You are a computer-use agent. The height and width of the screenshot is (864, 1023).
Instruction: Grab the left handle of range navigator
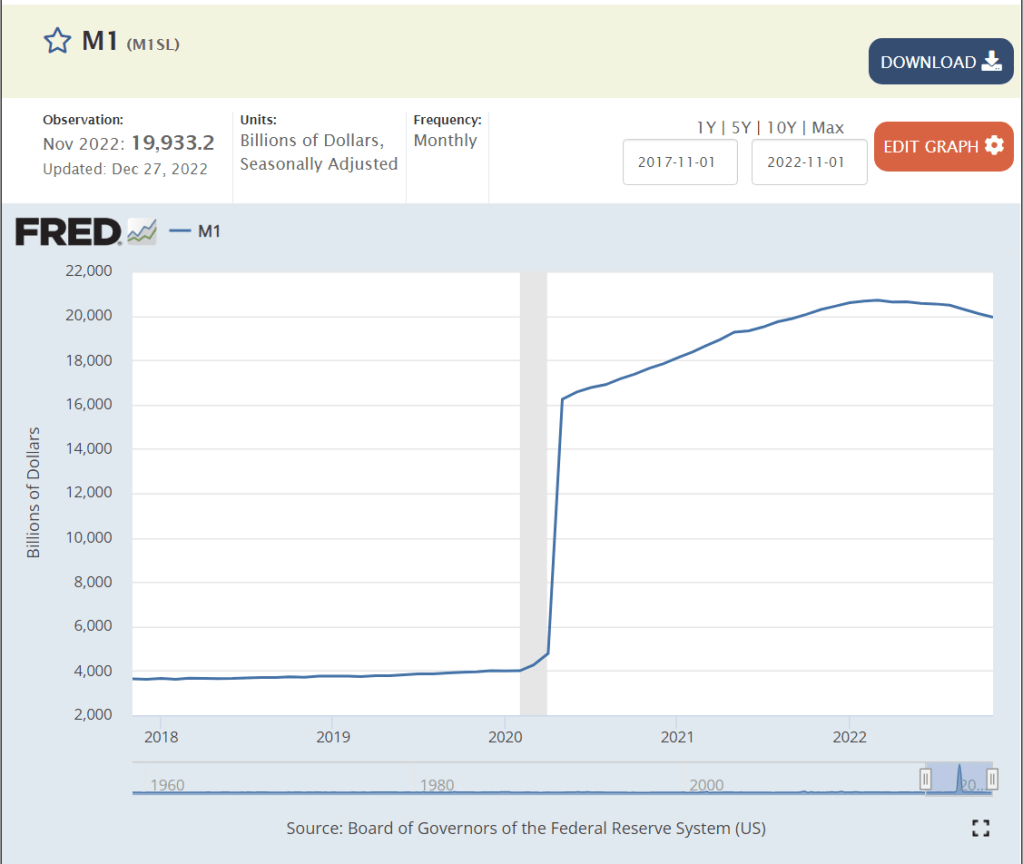pos(925,779)
